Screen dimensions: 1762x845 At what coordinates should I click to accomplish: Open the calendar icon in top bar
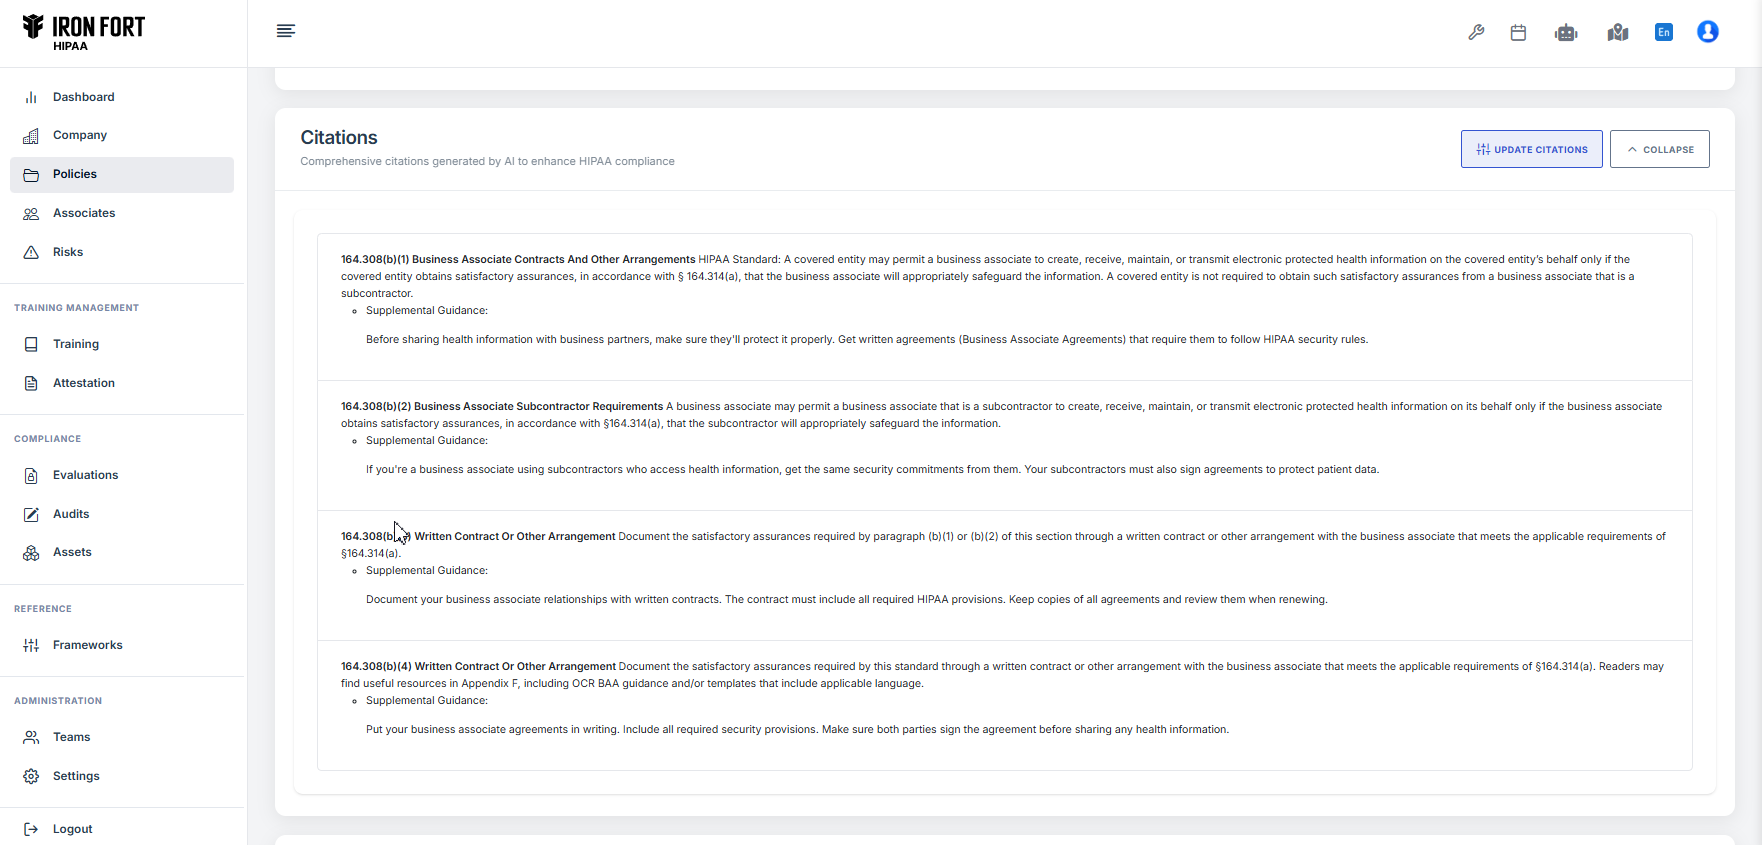point(1518,33)
